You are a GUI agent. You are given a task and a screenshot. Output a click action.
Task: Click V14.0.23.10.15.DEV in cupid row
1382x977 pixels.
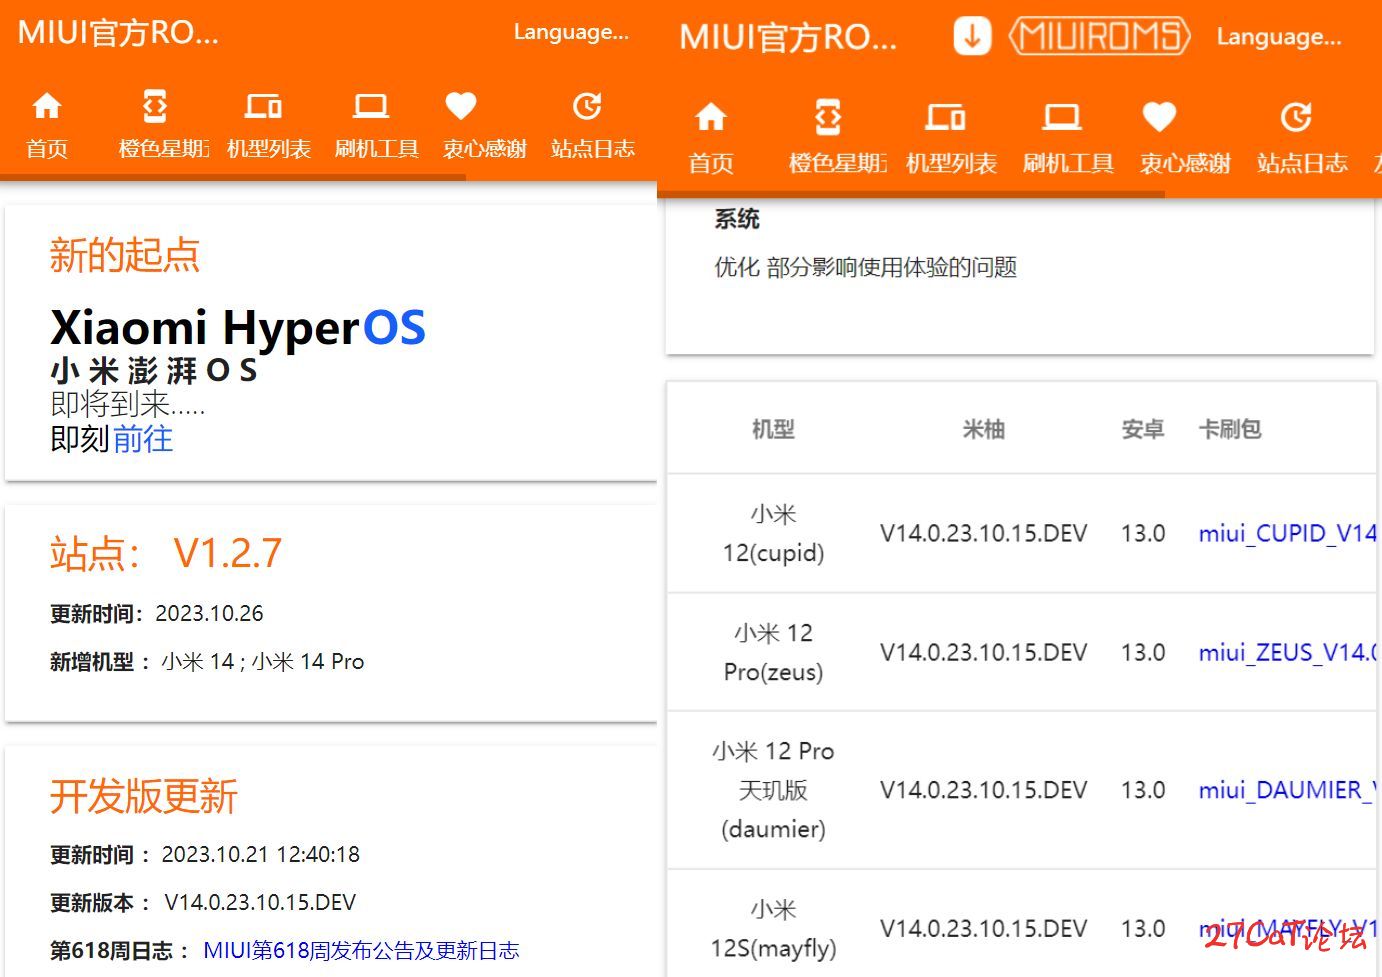(983, 533)
